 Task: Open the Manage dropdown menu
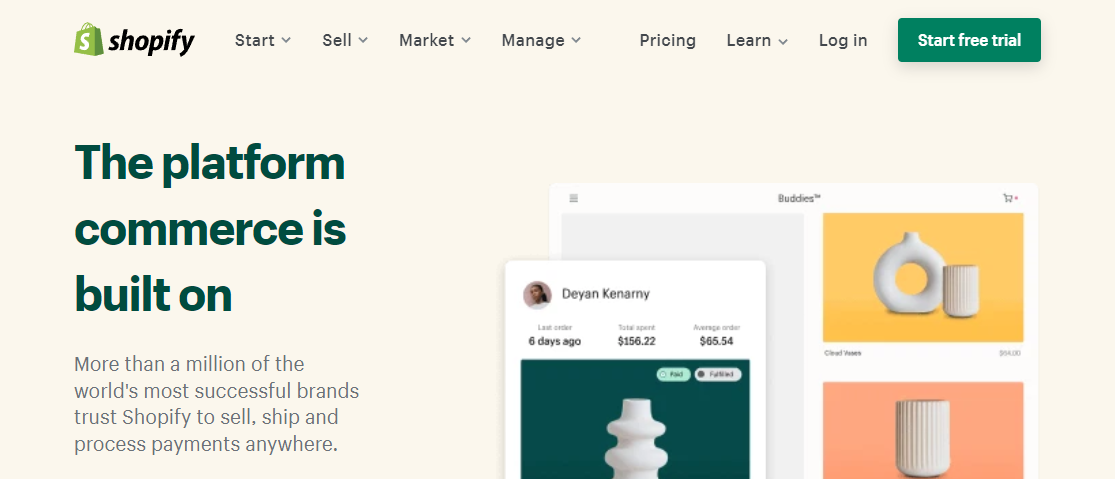pos(541,40)
